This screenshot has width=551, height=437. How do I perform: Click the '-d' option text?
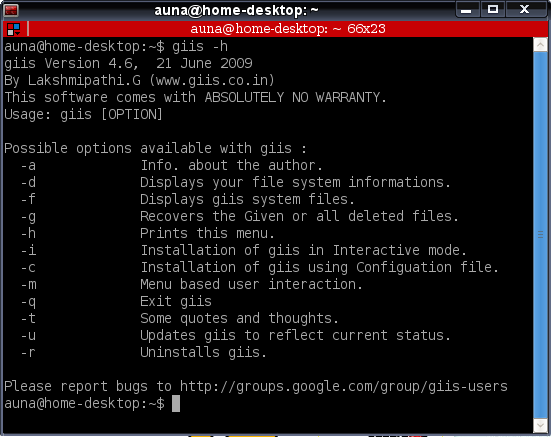[x=28, y=182]
